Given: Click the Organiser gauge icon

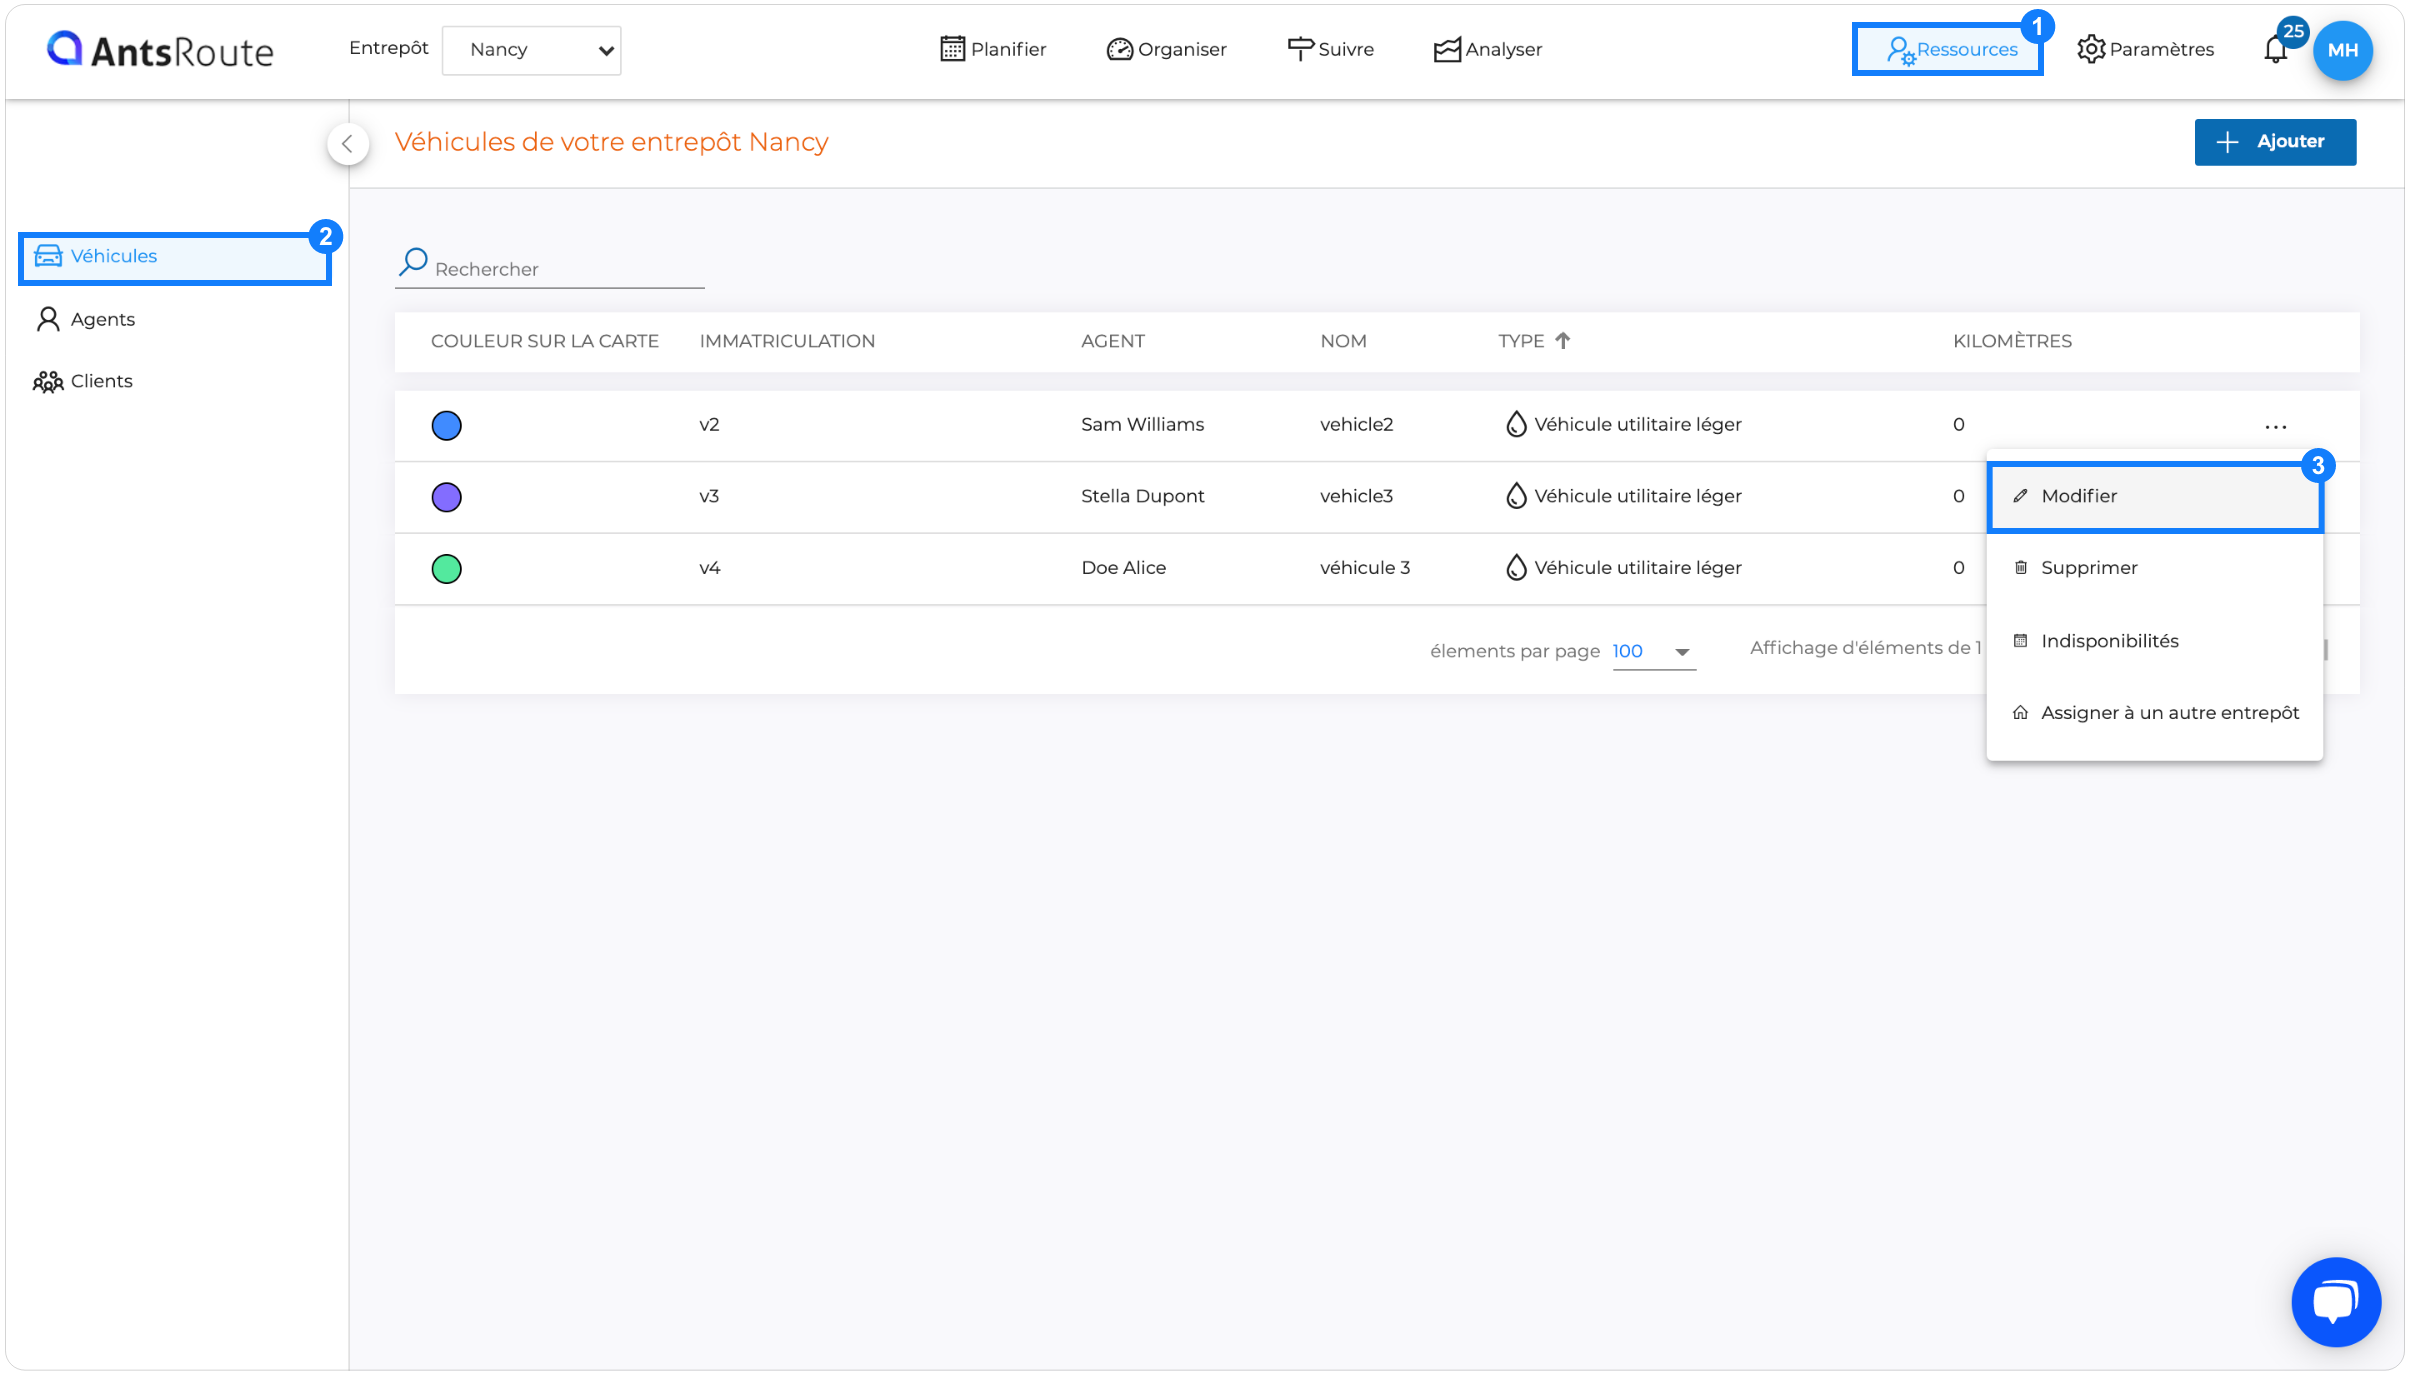Looking at the screenshot, I should coord(1119,49).
